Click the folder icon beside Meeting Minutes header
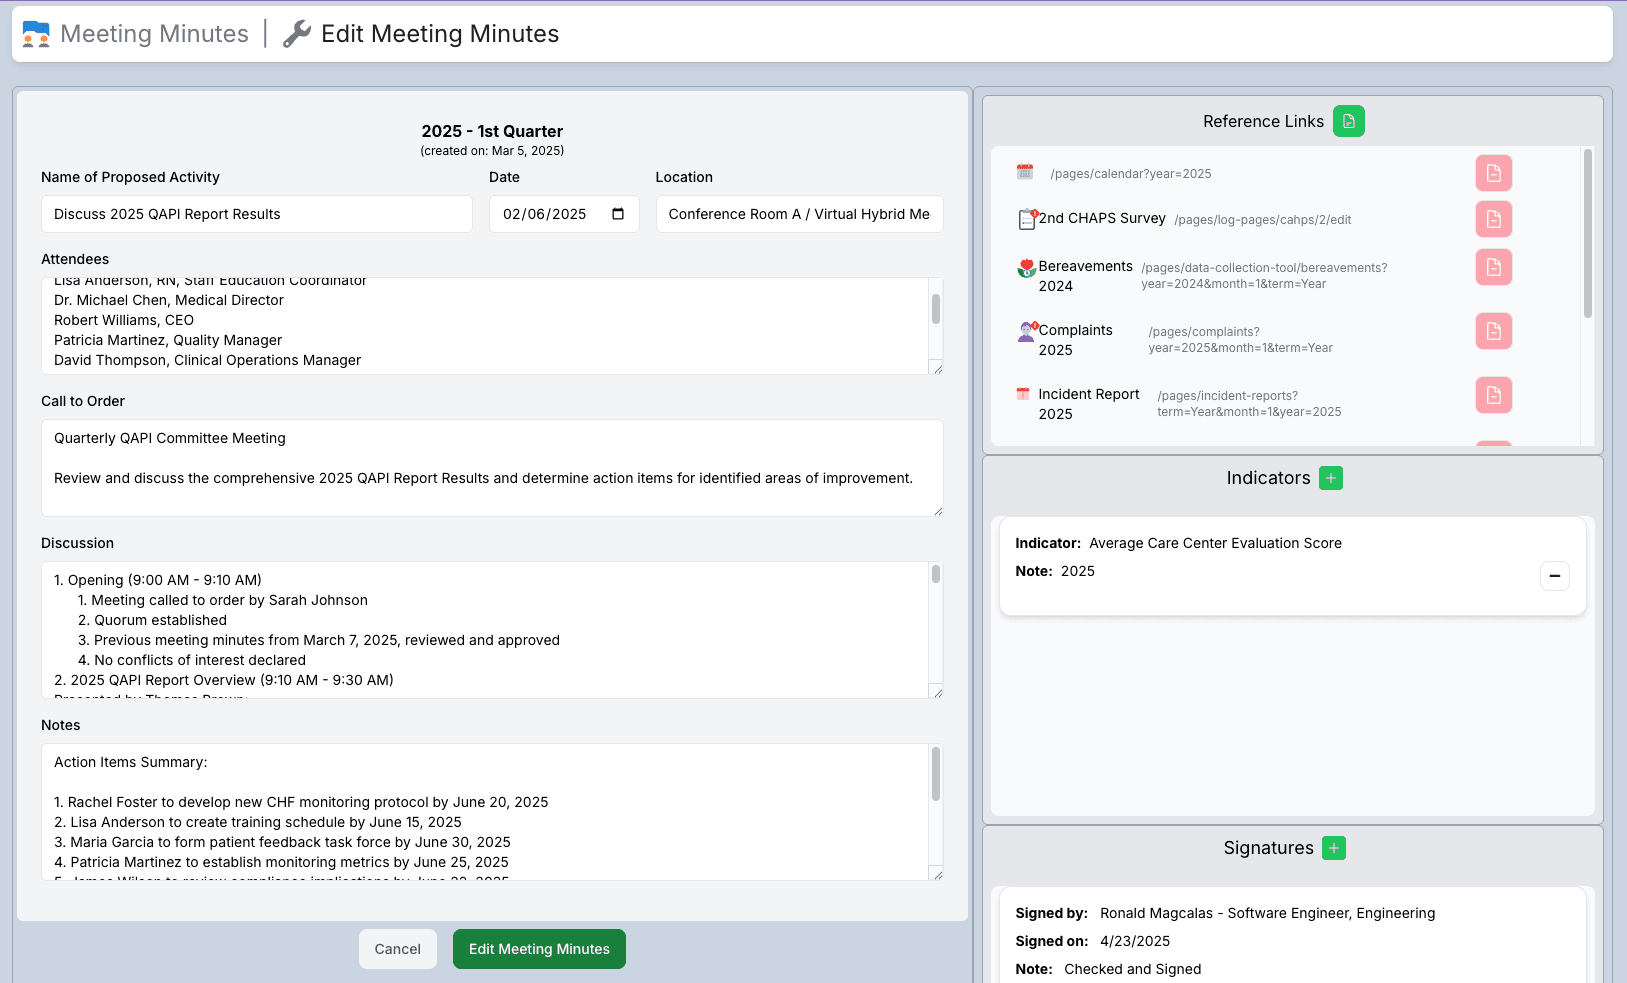The width and height of the screenshot is (1627, 983). (34, 33)
